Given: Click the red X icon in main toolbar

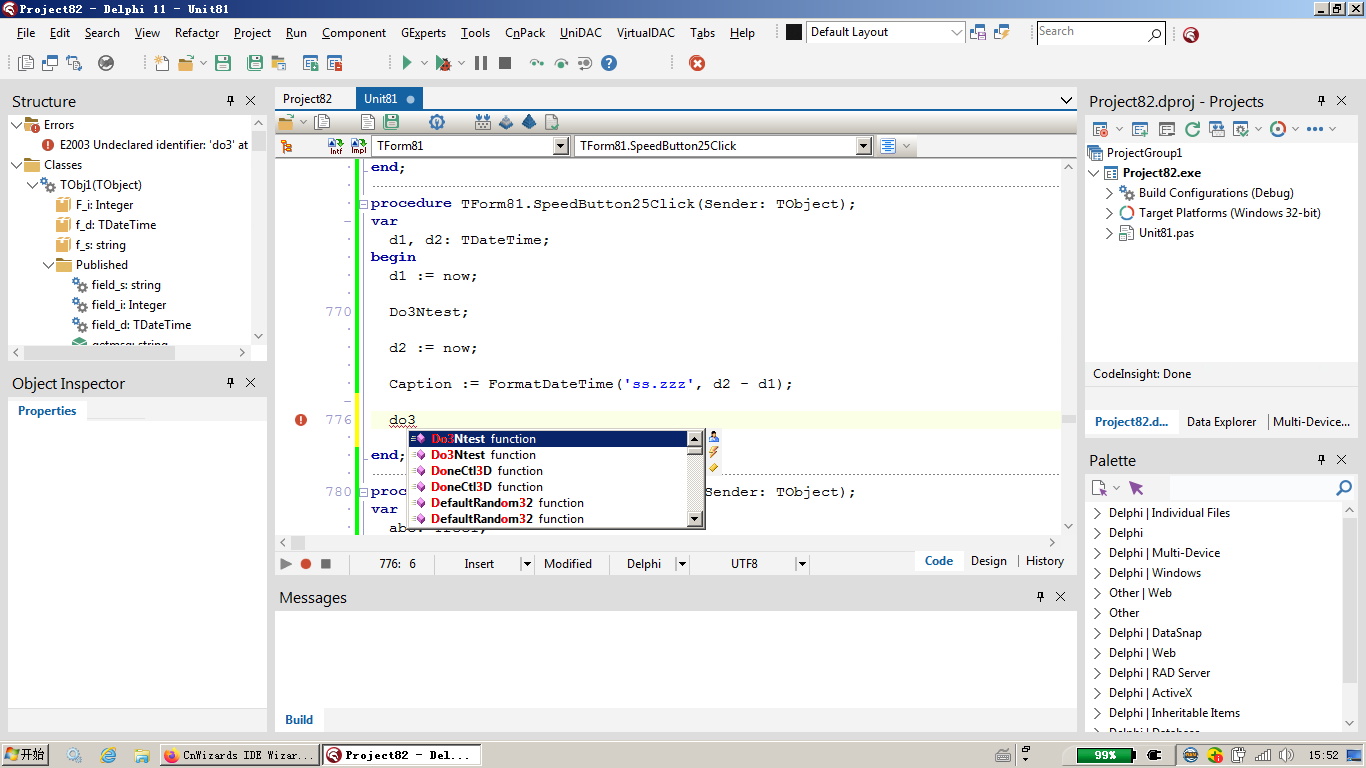Looking at the screenshot, I should [697, 63].
